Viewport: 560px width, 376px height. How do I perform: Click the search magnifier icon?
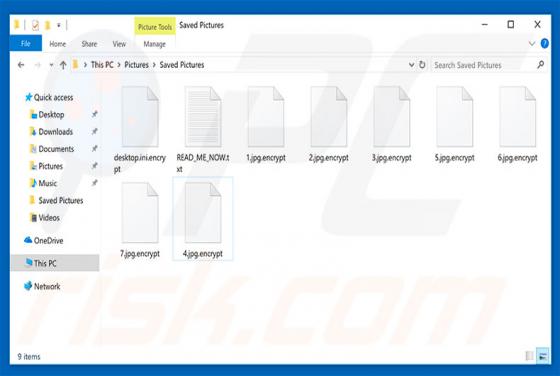pyautogui.click(x=540, y=65)
